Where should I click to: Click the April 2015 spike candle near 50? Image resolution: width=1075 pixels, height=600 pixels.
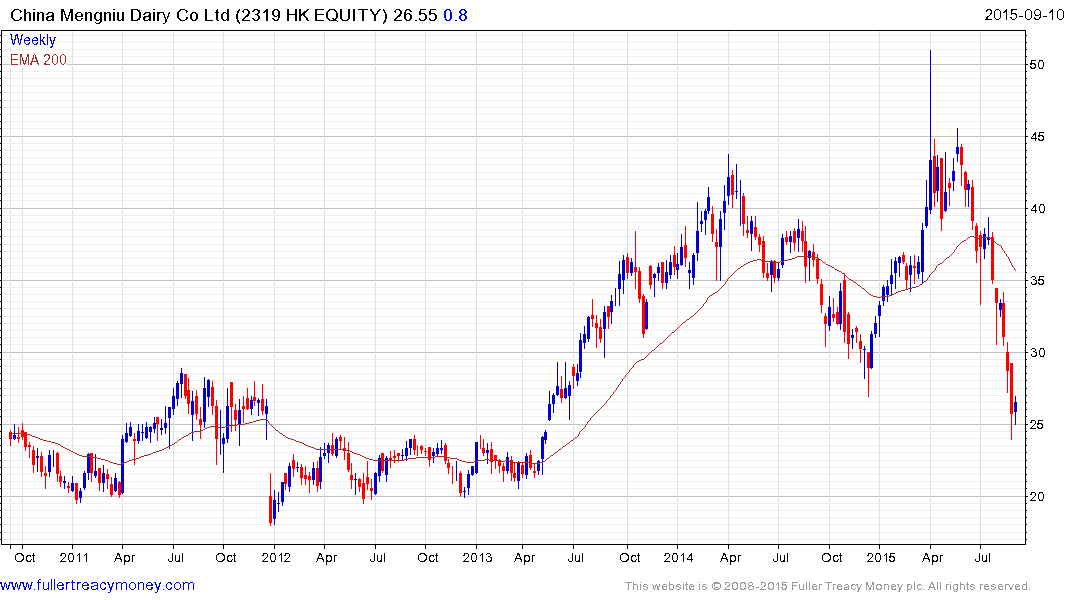click(930, 130)
